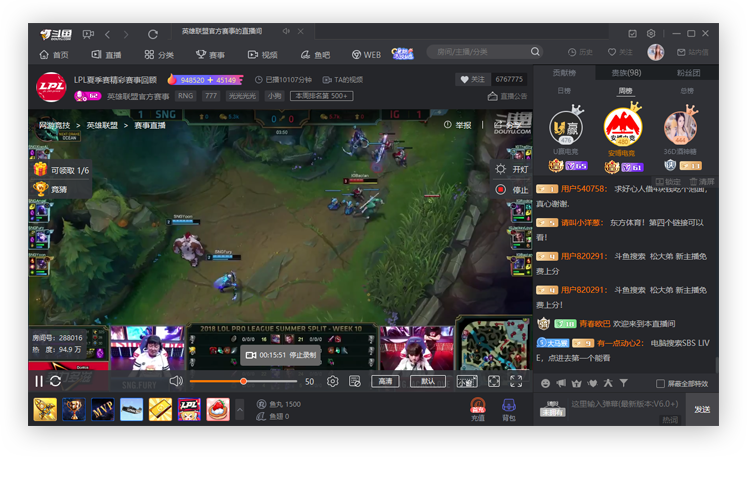Adjust the volume slider handle
This screenshot has height=487, width=747.
[x=243, y=381]
